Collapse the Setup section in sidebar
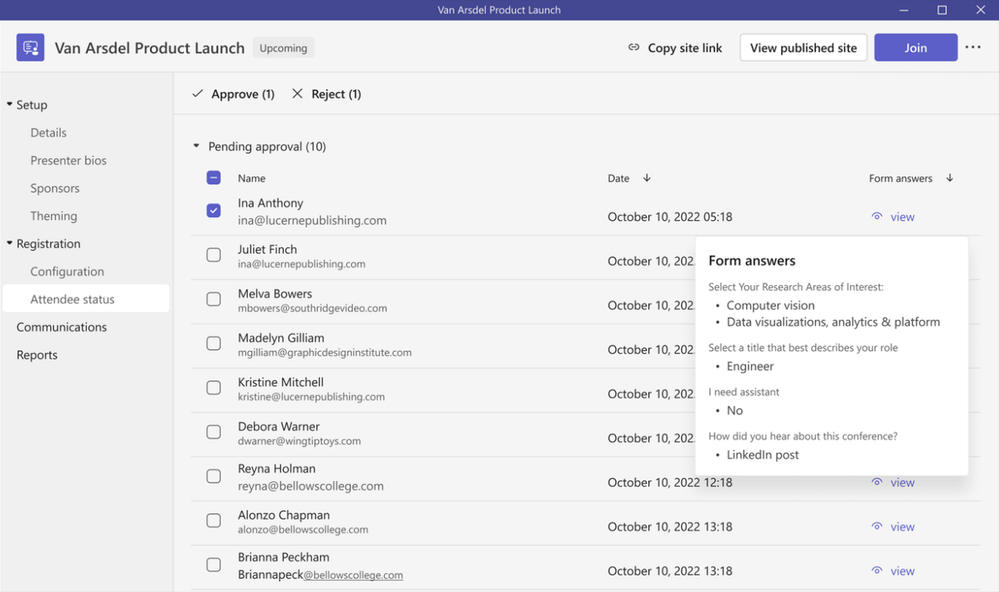The width and height of the screenshot is (999, 592). [x=10, y=104]
